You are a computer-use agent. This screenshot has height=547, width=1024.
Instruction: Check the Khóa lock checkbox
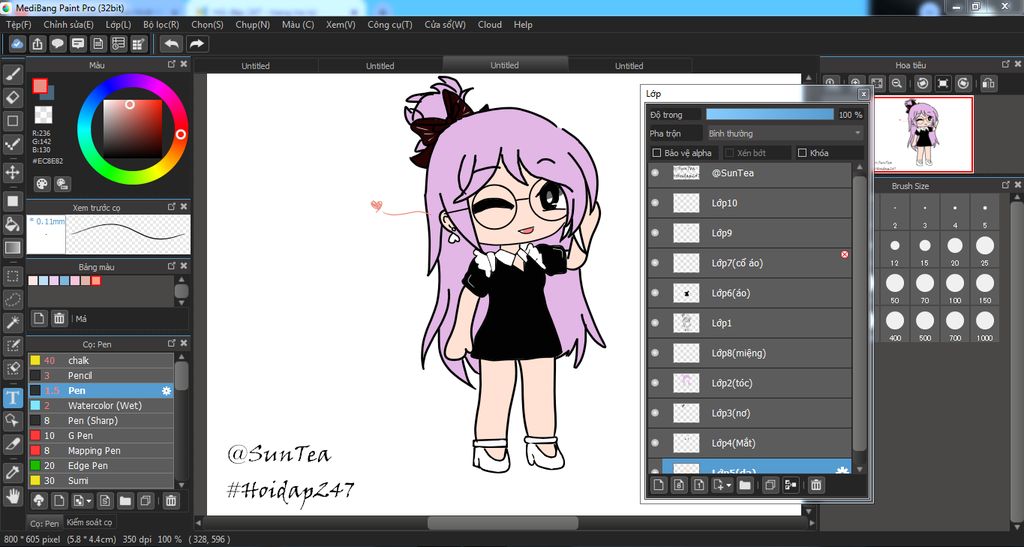[x=802, y=153]
